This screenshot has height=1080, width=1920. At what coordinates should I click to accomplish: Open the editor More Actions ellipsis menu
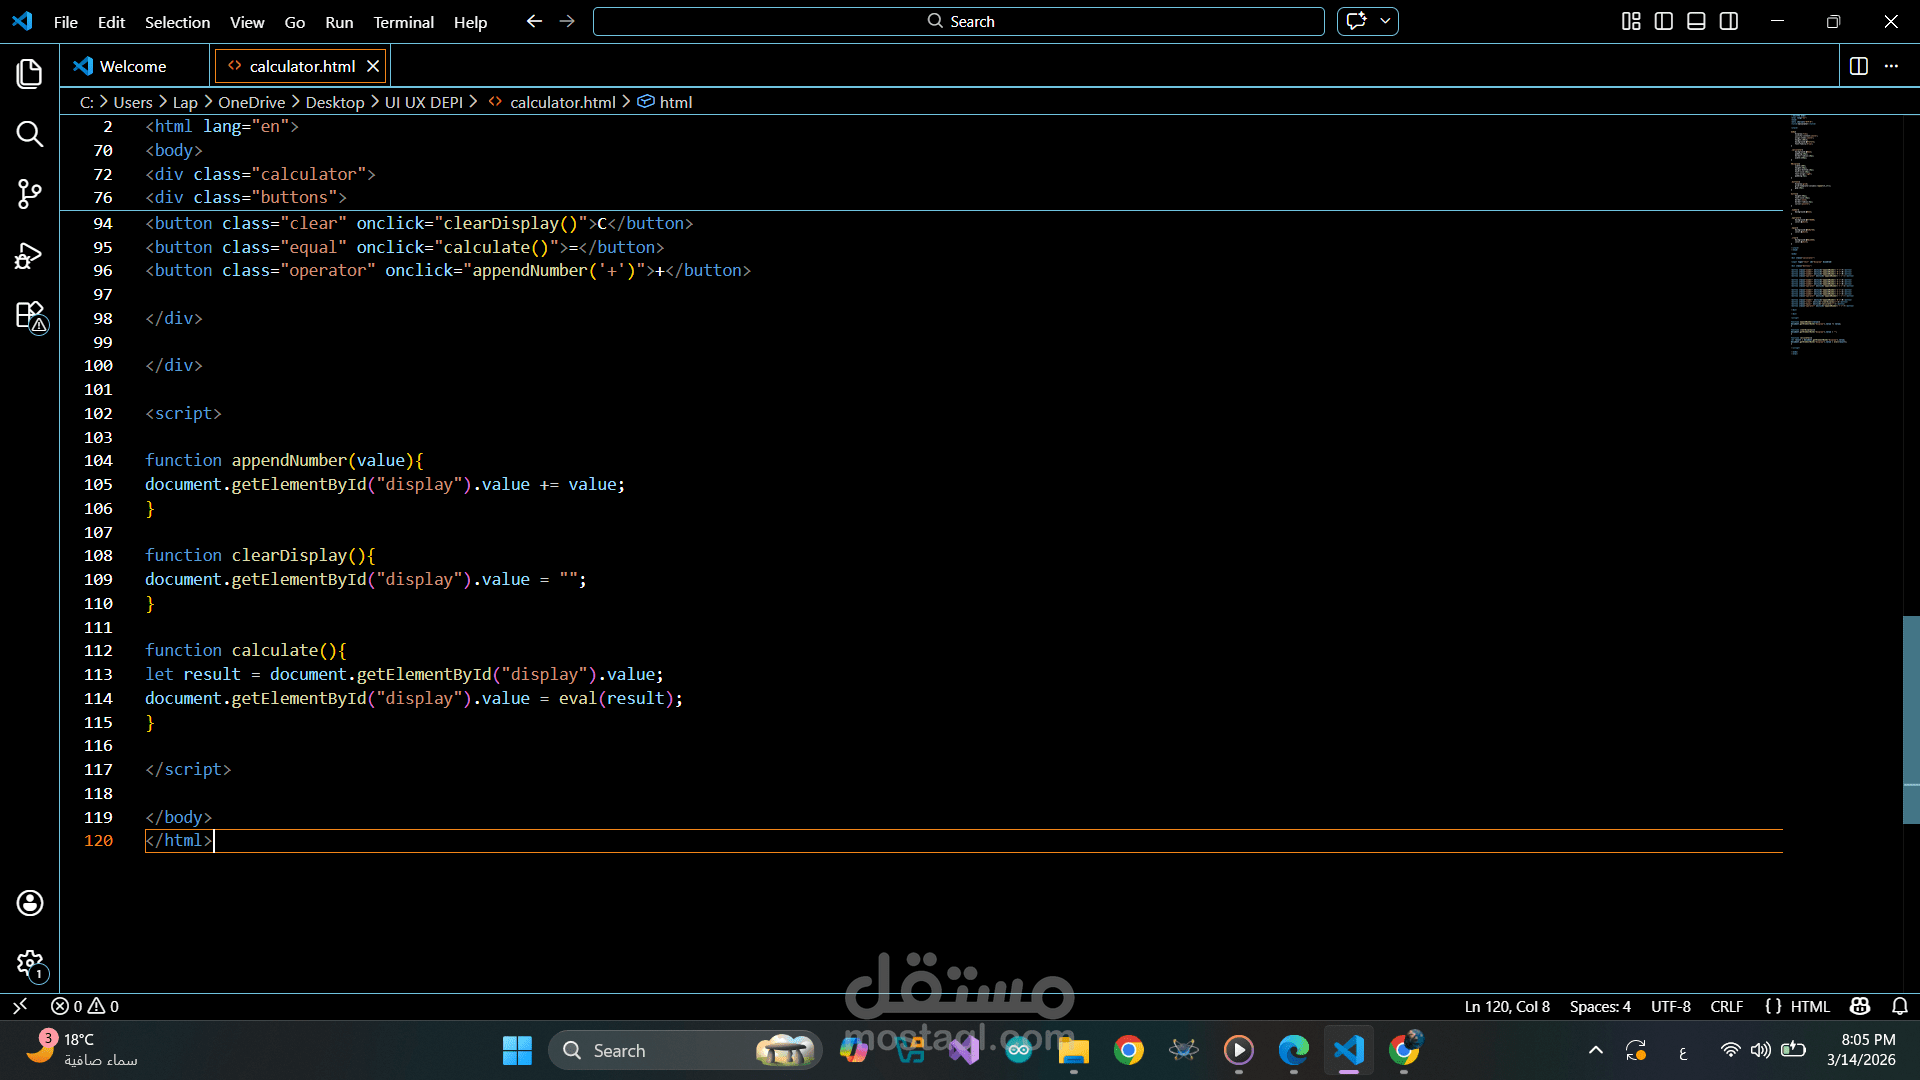[x=1891, y=66]
